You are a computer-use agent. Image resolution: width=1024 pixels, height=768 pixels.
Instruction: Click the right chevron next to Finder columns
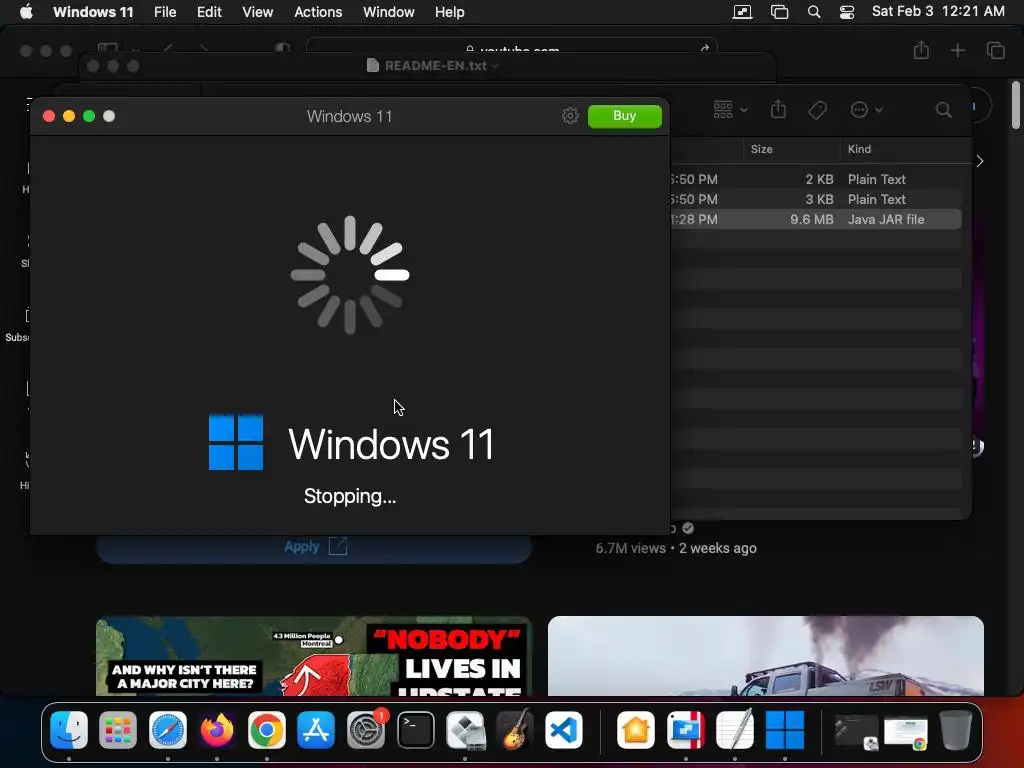(980, 161)
